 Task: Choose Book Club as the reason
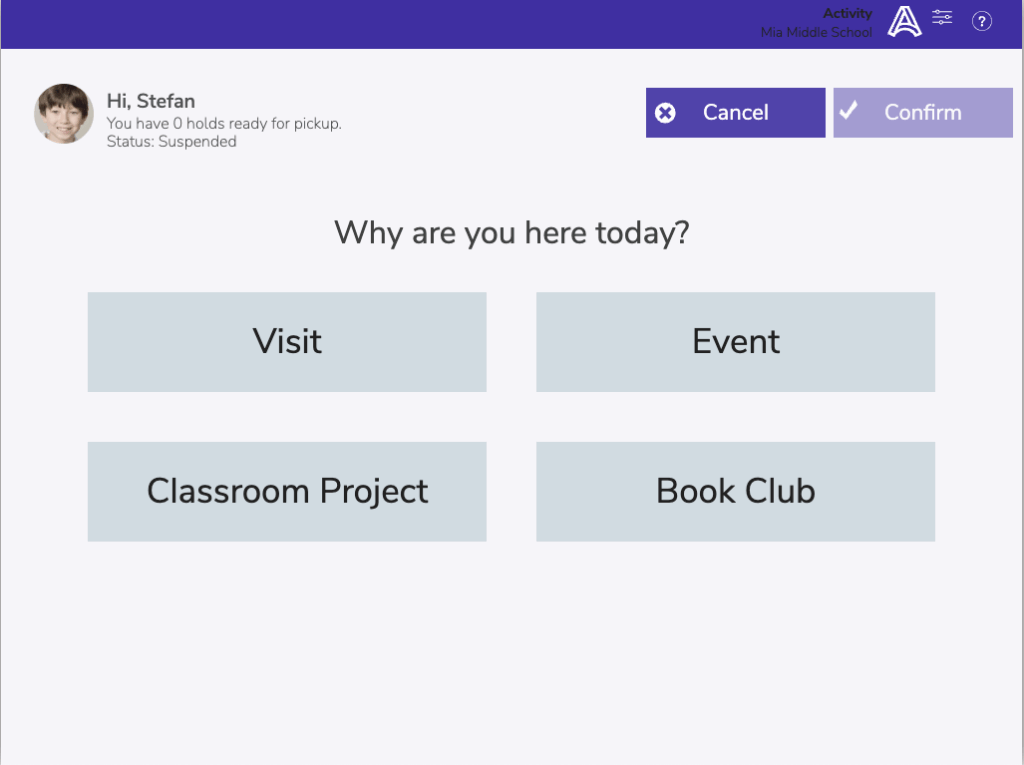pyautogui.click(x=735, y=492)
